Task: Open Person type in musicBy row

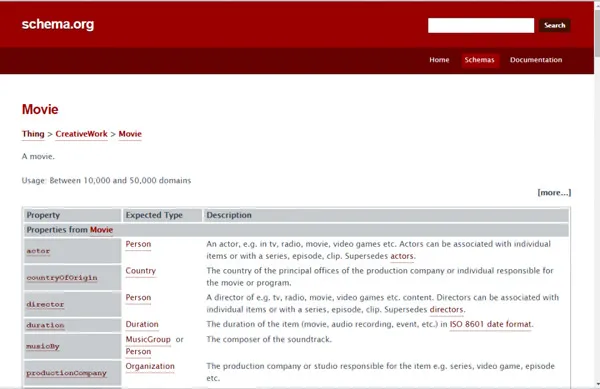Action: point(138,352)
